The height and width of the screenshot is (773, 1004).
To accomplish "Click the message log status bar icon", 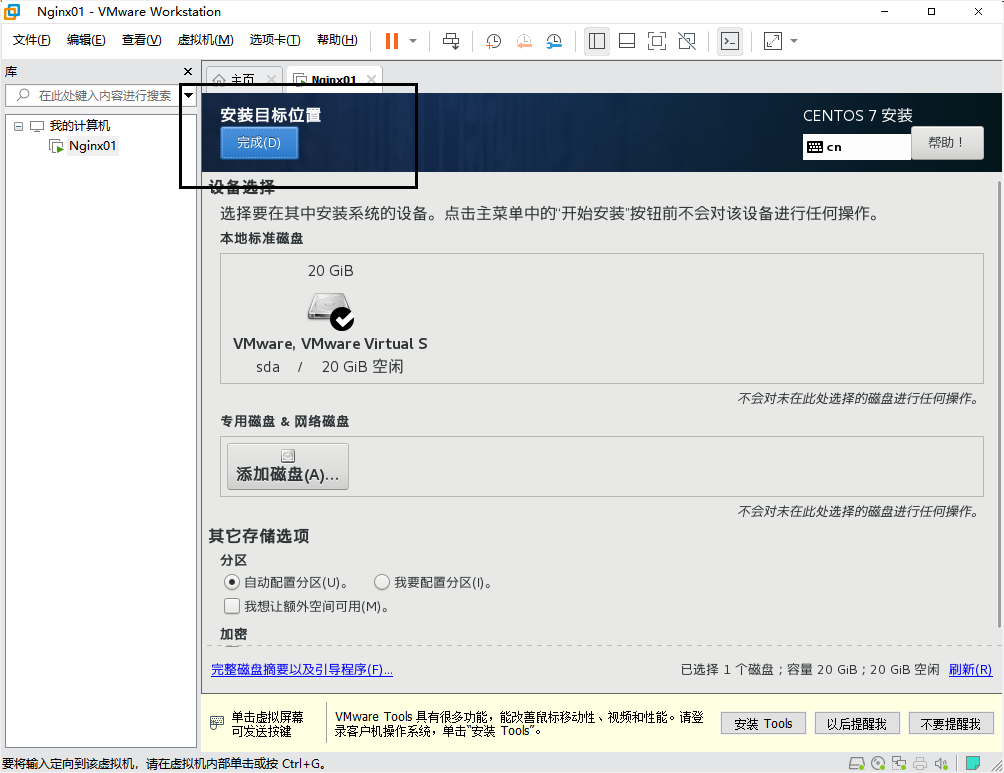I will coord(973,763).
